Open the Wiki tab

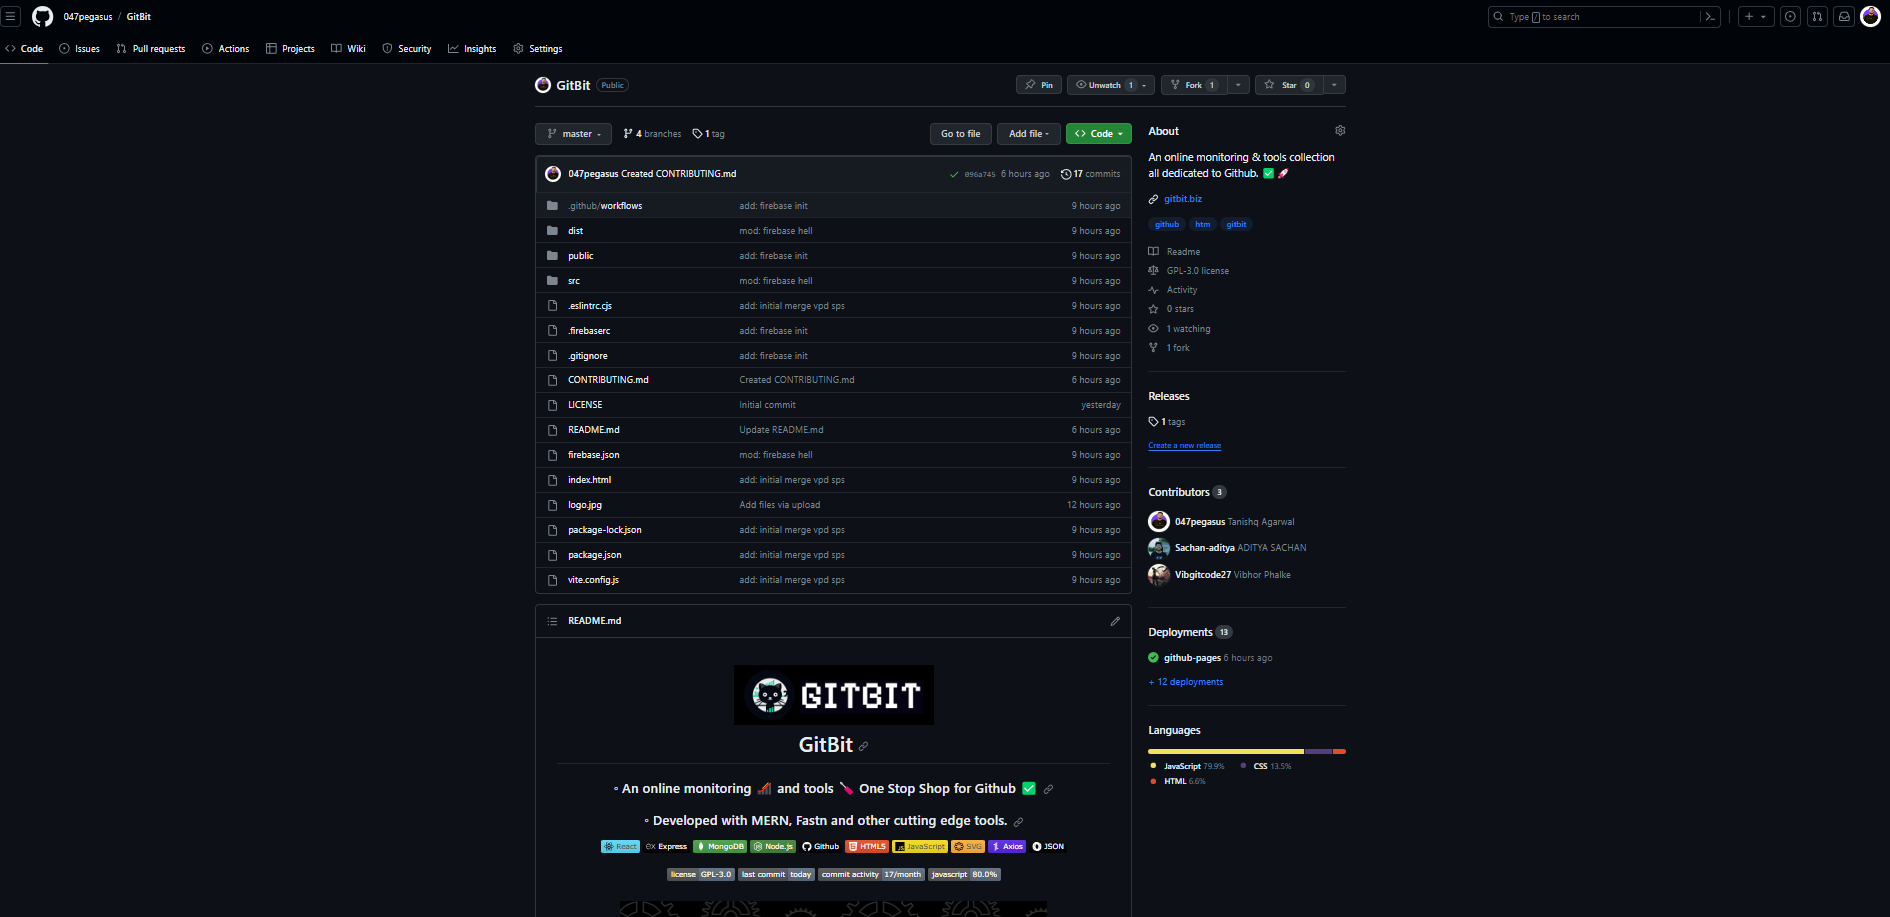(348, 49)
